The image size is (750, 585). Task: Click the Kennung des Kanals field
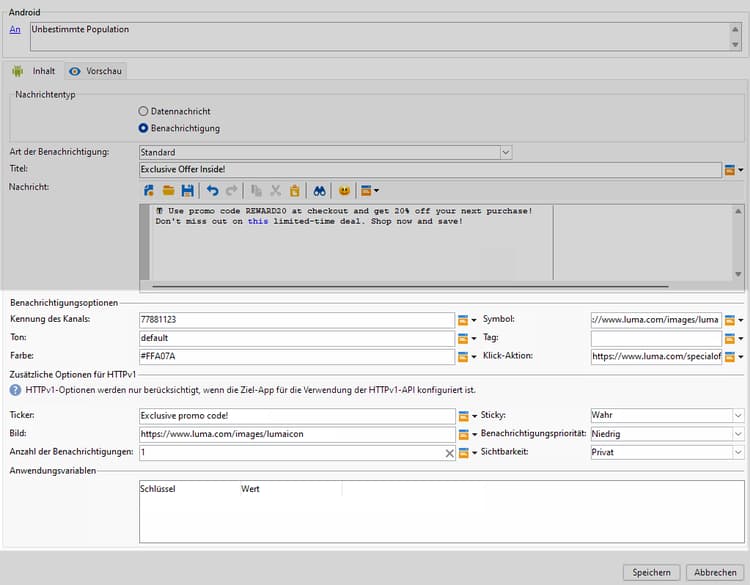click(x=297, y=320)
